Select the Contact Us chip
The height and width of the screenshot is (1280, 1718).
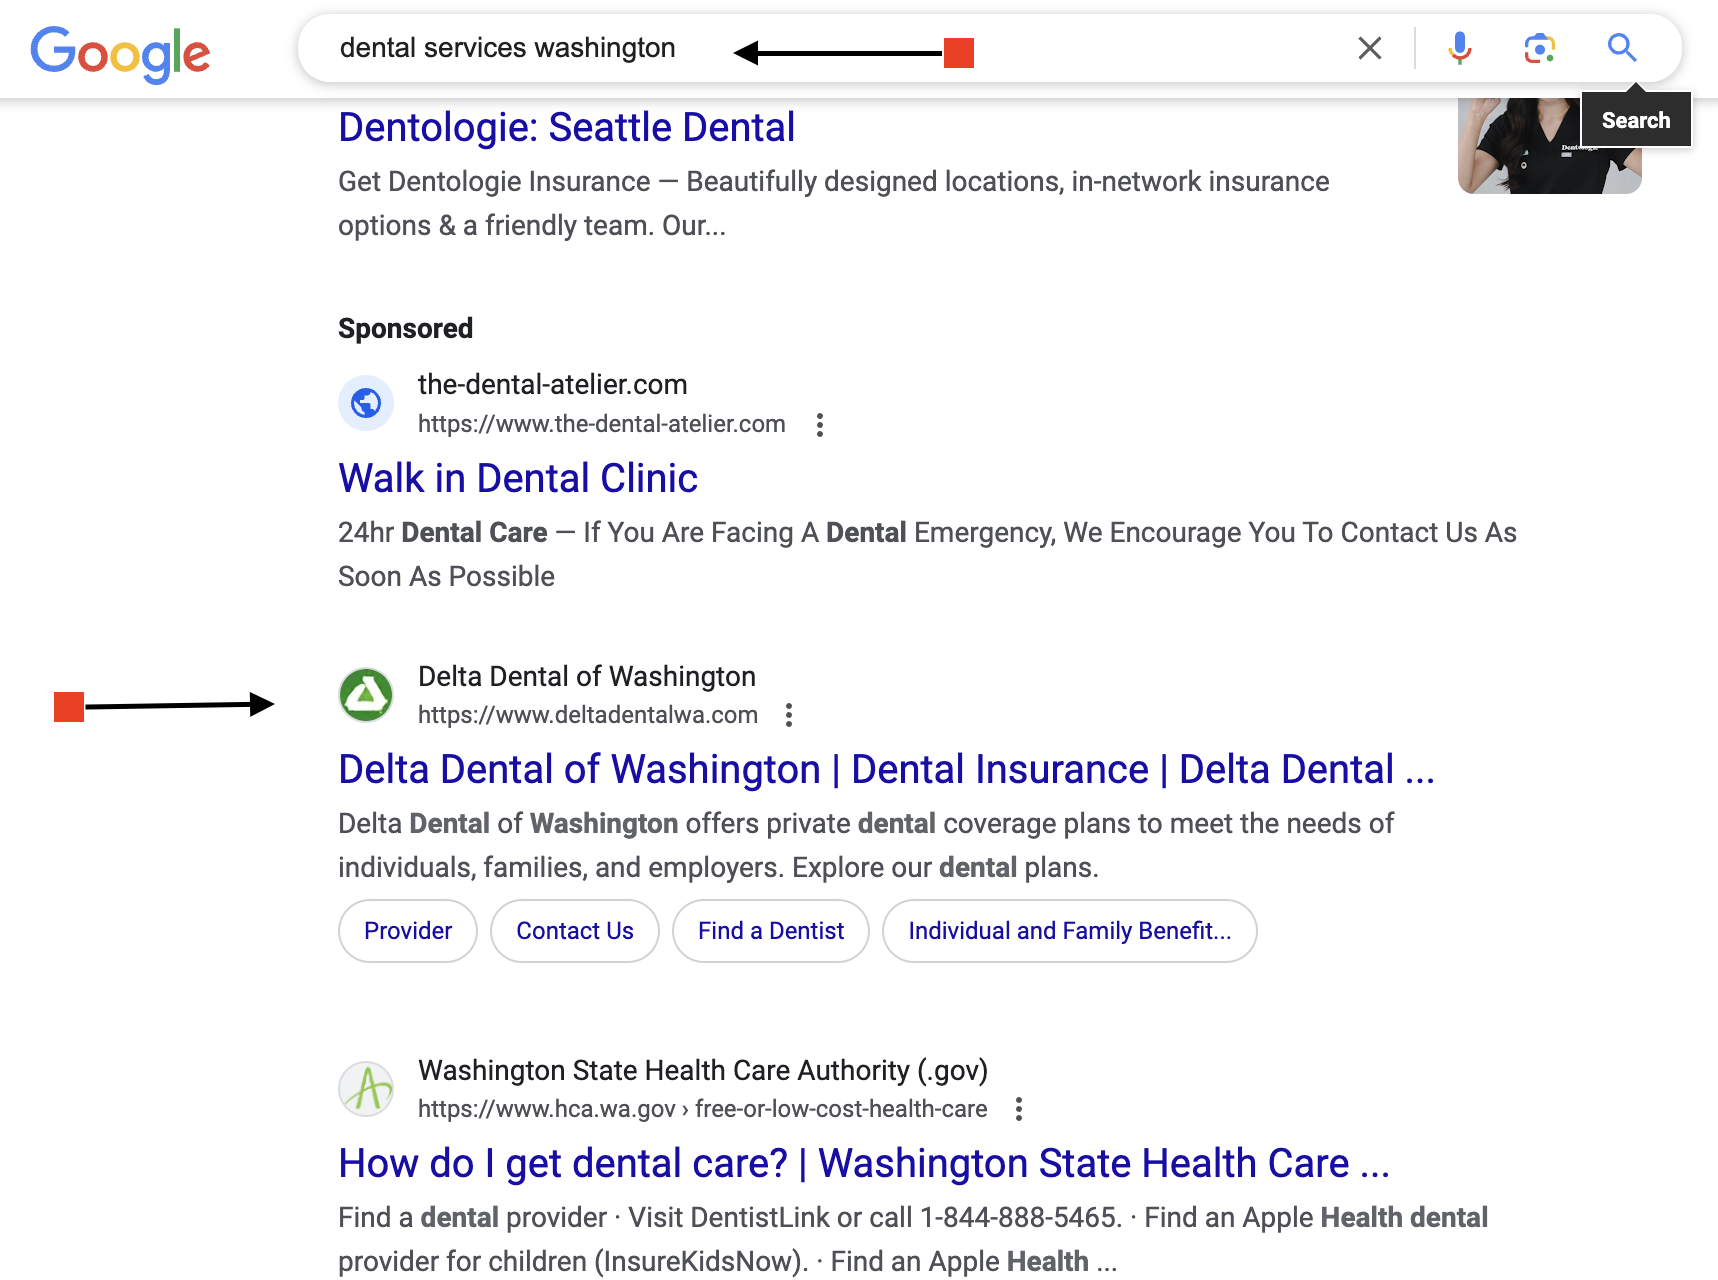[575, 931]
